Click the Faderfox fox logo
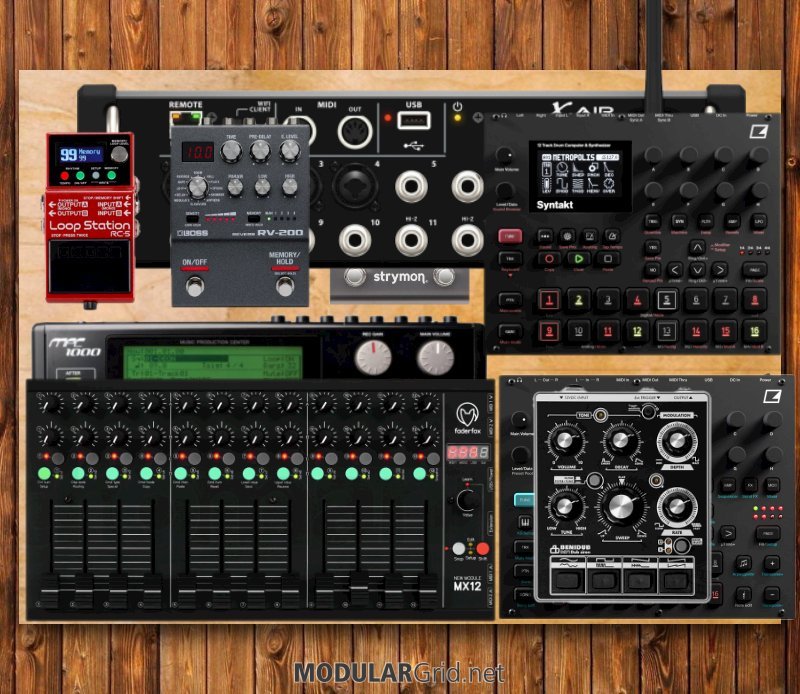This screenshot has width=800, height=694. coord(467,415)
